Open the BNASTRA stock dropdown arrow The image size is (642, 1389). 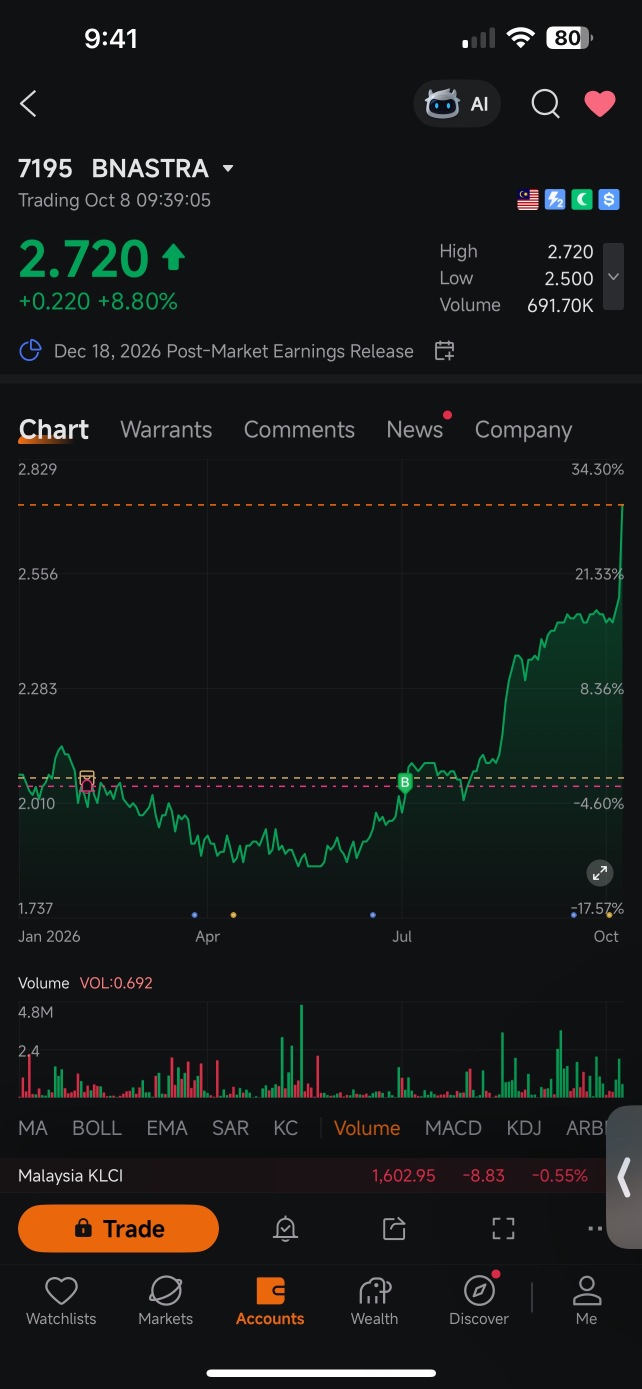[x=228, y=168]
